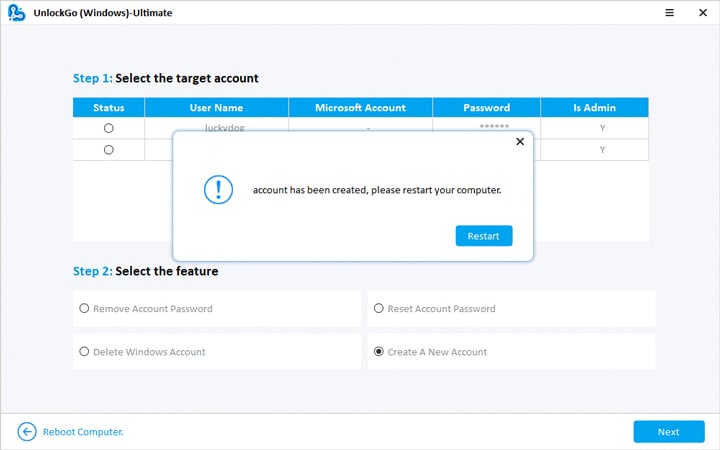Click the UnlockGo app logo icon

(17, 14)
